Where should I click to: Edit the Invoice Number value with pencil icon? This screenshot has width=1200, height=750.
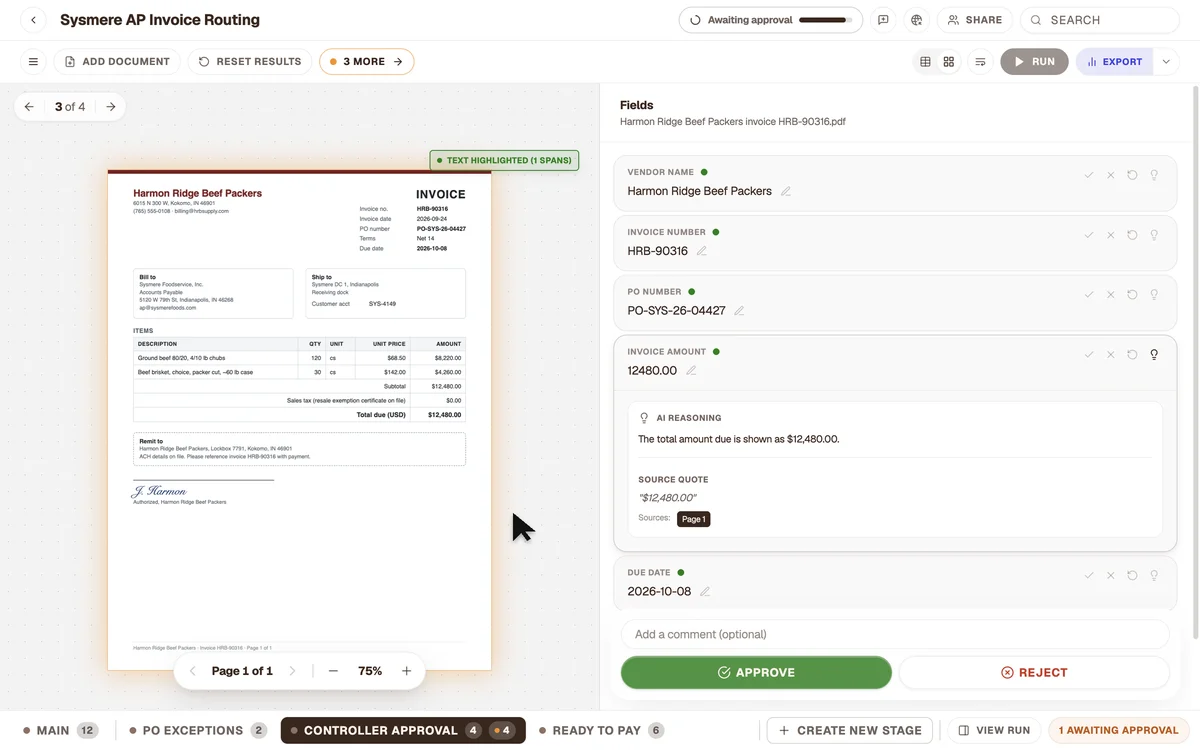tap(702, 251)
